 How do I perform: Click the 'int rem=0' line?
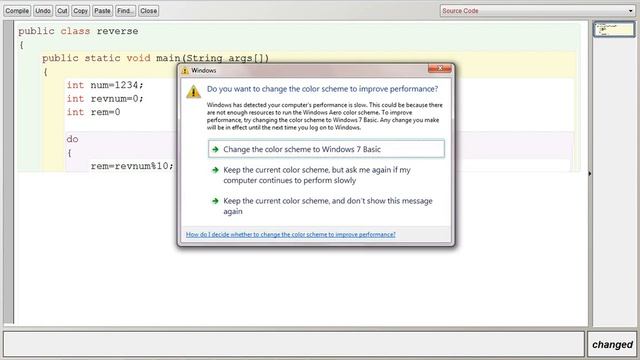coord(93,112)
